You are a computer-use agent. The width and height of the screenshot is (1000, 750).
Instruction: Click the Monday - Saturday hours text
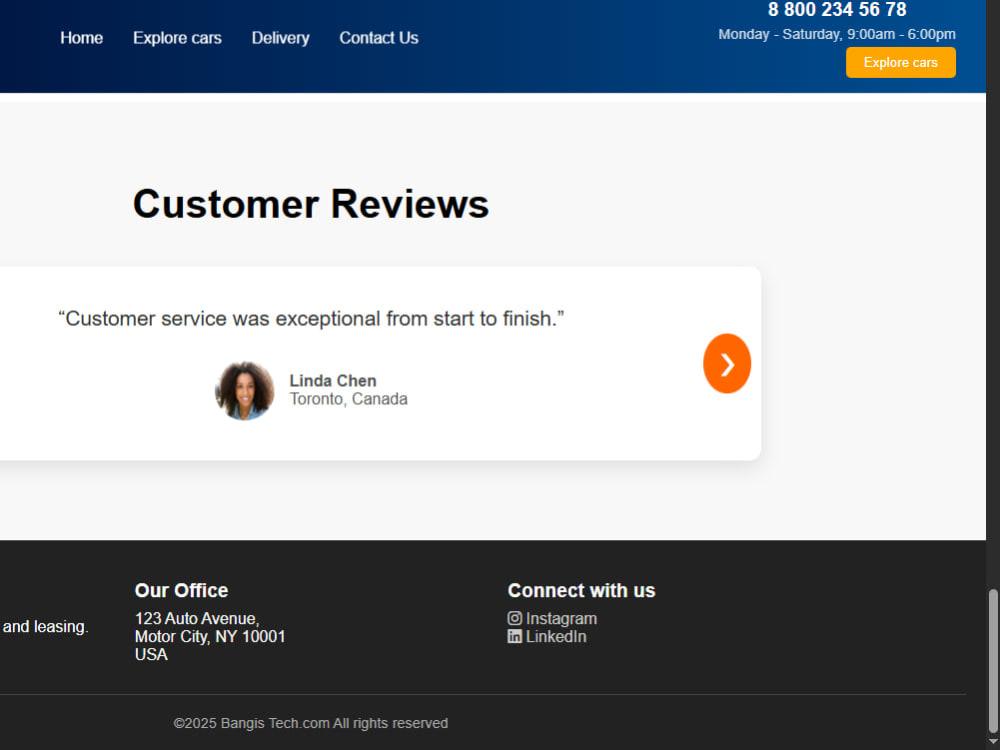[837, 34]
